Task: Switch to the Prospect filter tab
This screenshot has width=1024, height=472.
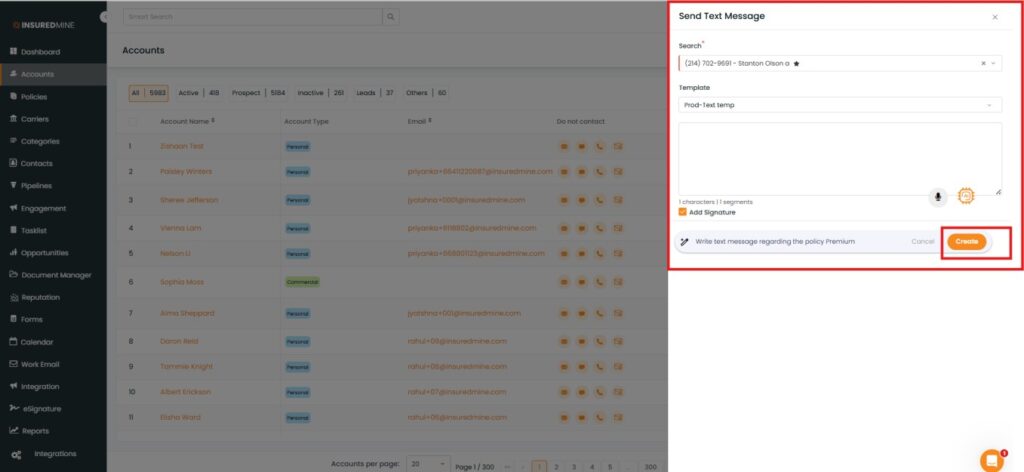Action: (246, 93)
